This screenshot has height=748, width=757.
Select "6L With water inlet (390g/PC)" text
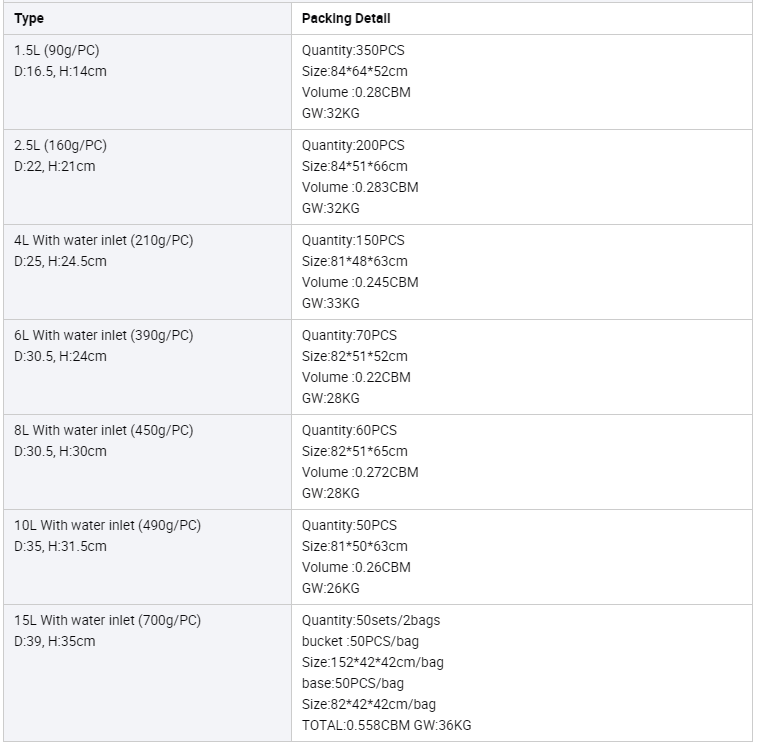point(104,335)
